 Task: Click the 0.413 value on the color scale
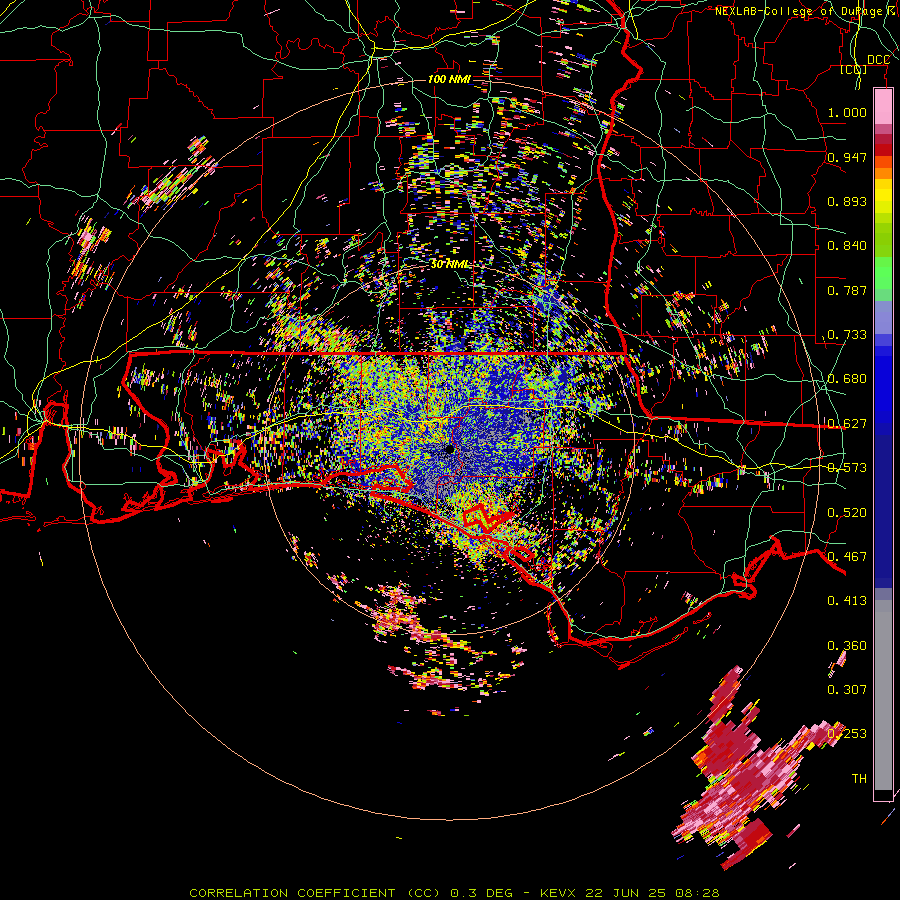click(847, 601)
